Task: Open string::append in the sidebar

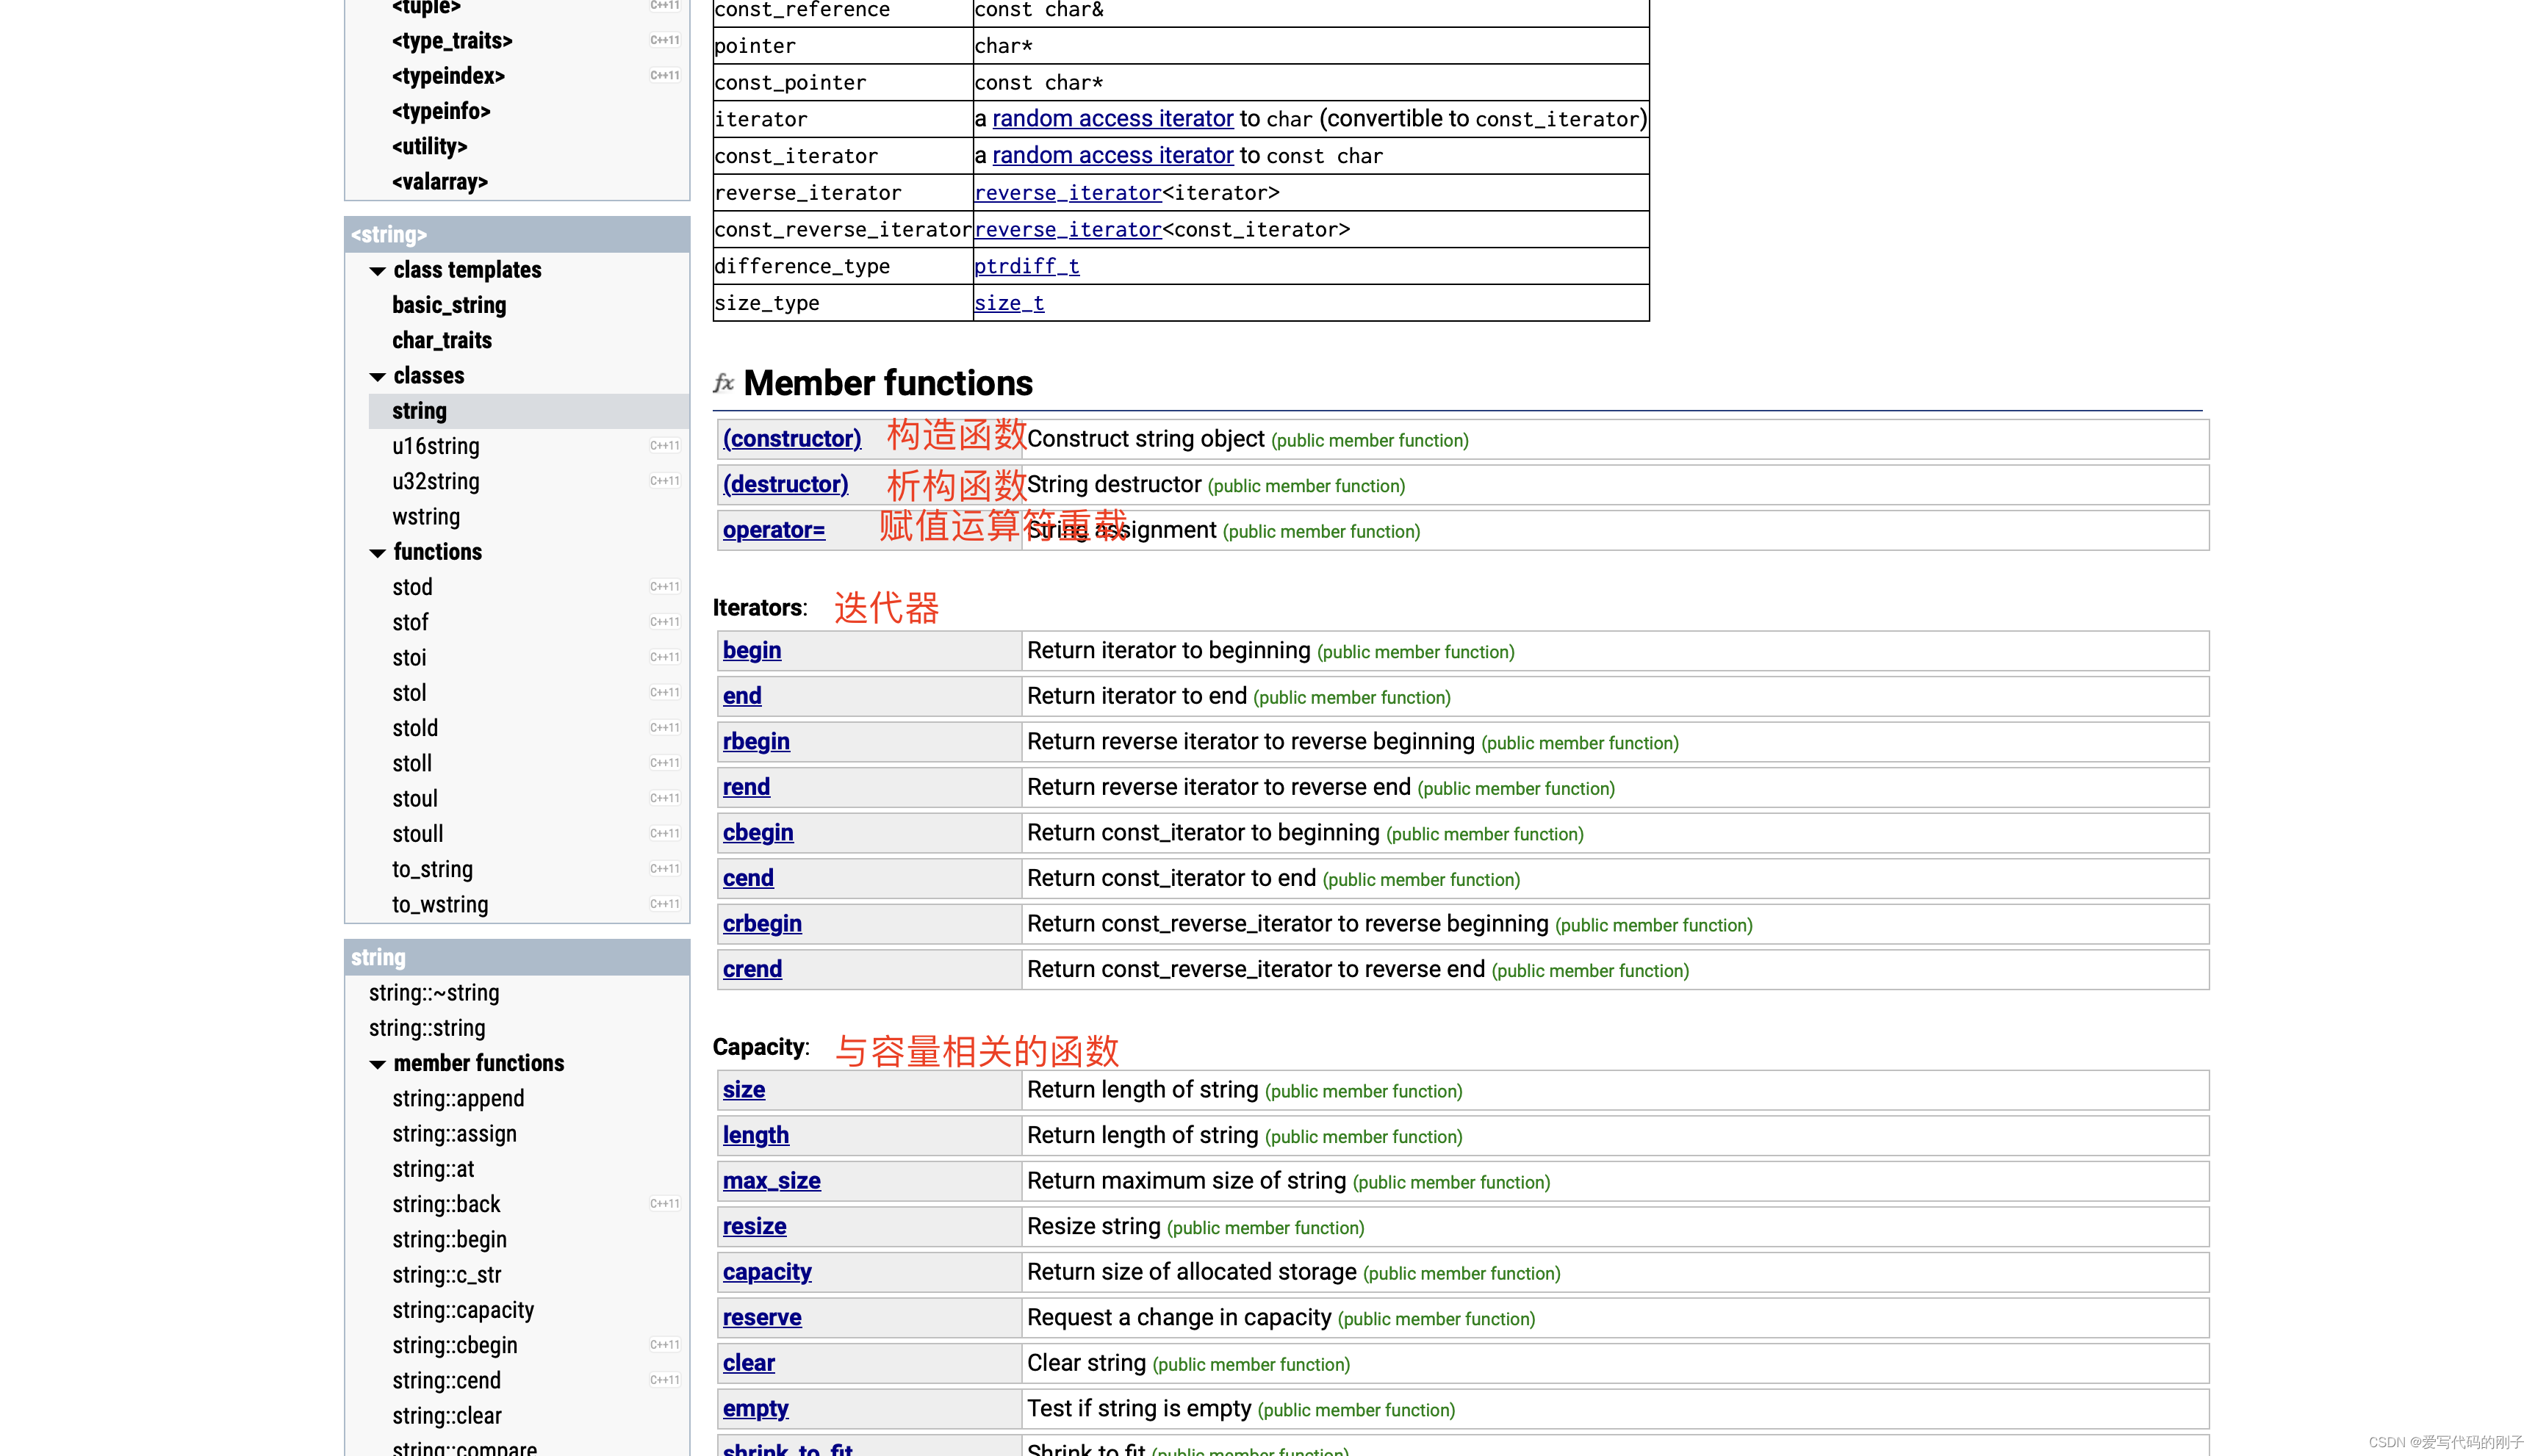Action: (x=458, y=1099)
